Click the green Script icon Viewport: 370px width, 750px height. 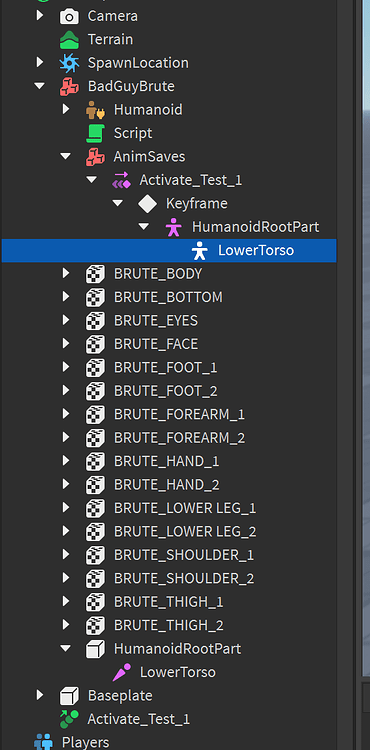[95, 133]
